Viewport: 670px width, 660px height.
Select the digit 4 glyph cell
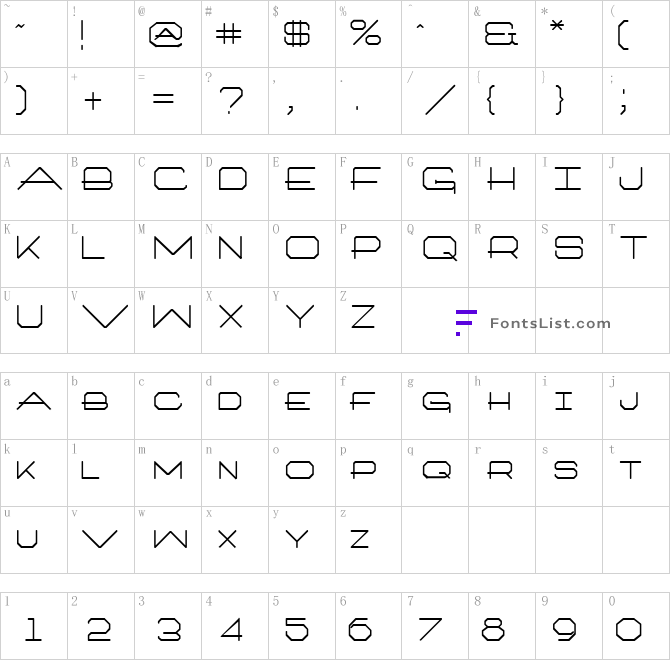click(x=235, y=626)
